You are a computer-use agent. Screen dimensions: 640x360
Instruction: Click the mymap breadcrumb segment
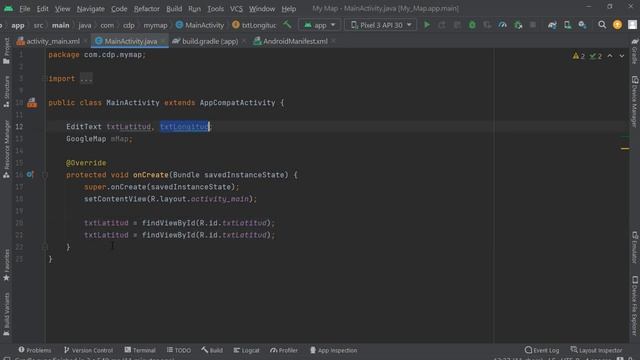click(x=155, y=25)
